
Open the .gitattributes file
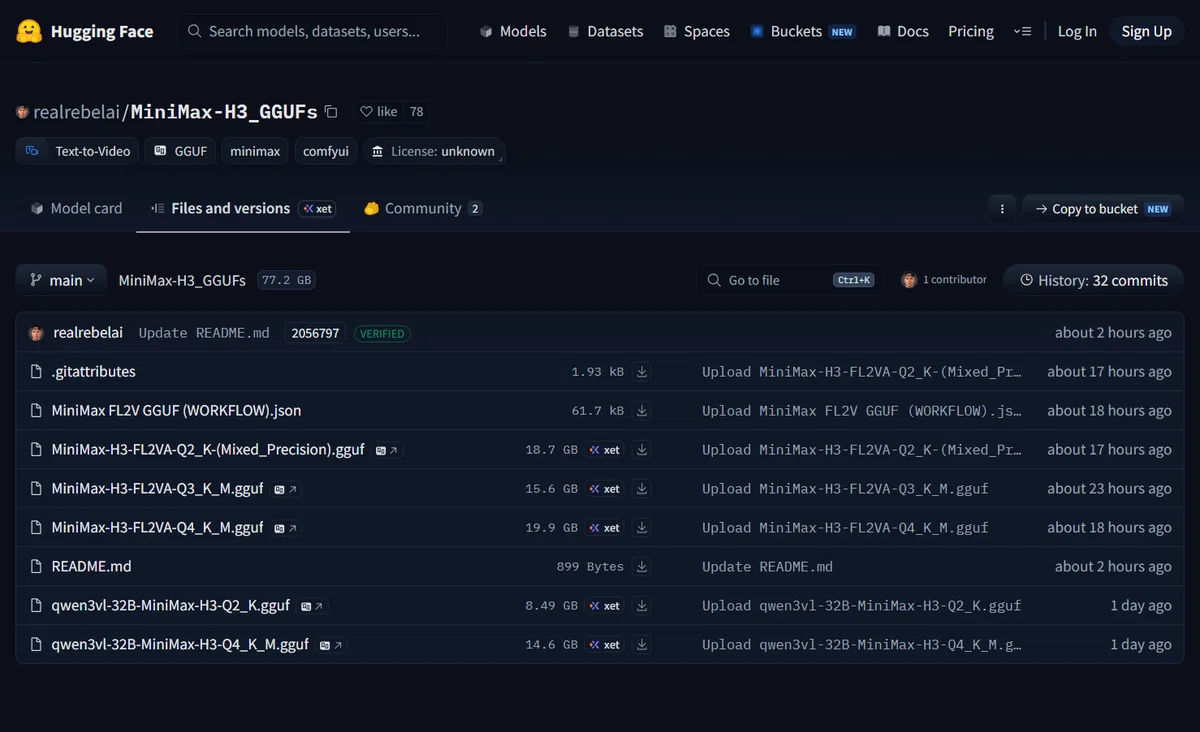pos(93,372)
